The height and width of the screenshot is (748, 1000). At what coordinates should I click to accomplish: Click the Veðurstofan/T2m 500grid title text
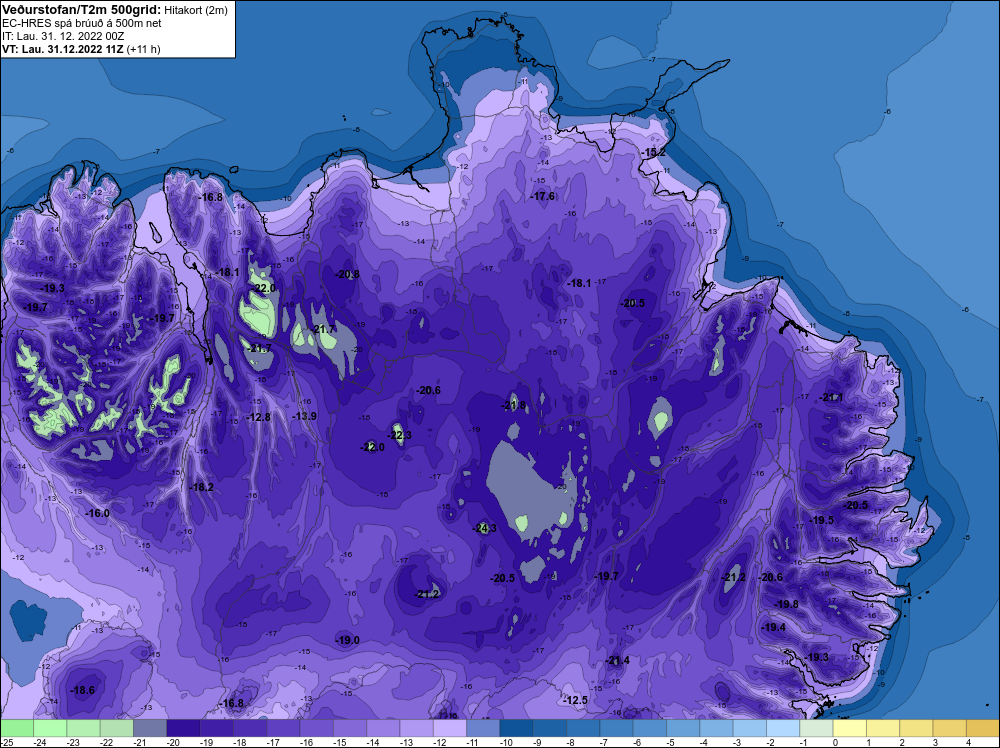point(82,9)
